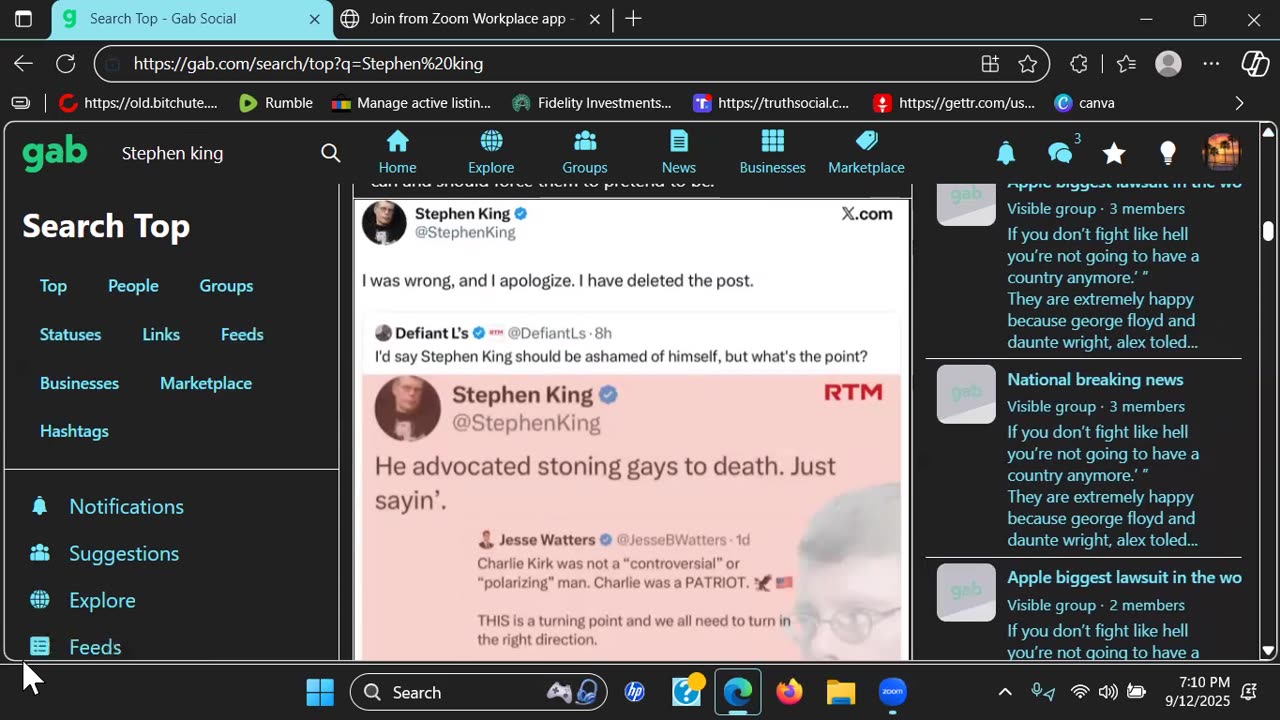Click the page vertical scrollbar thumb
Image resolution: width=1280 pixels, height=720 pixels.
click(x=1268, y=230)
